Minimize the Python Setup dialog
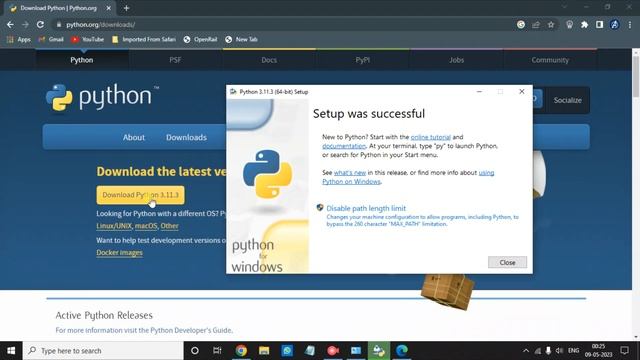Viewport: 640px width, 360px height. tap(479, 92)
